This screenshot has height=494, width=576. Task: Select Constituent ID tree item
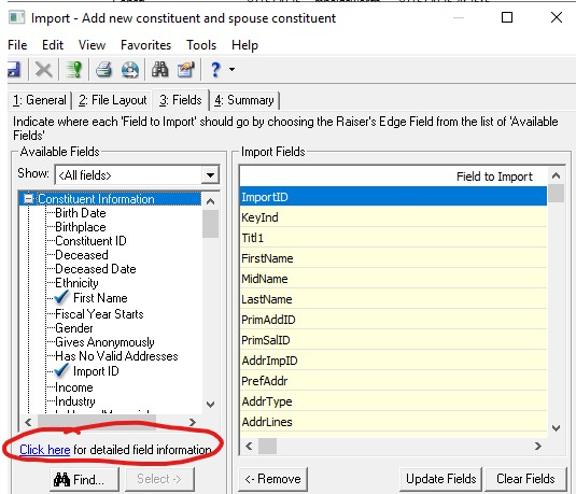click(x=91, y=241)
